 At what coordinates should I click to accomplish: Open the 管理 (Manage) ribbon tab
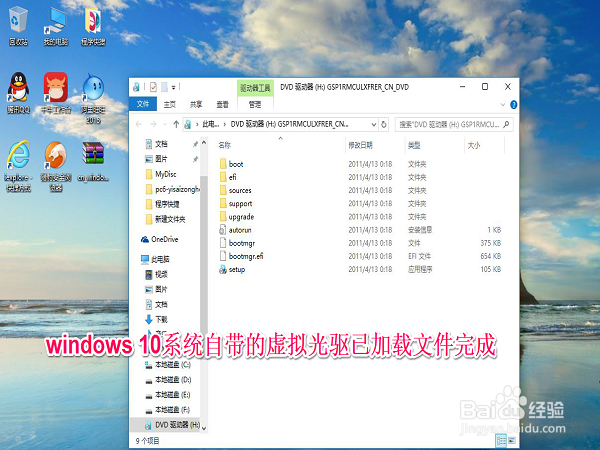(255, 104)
